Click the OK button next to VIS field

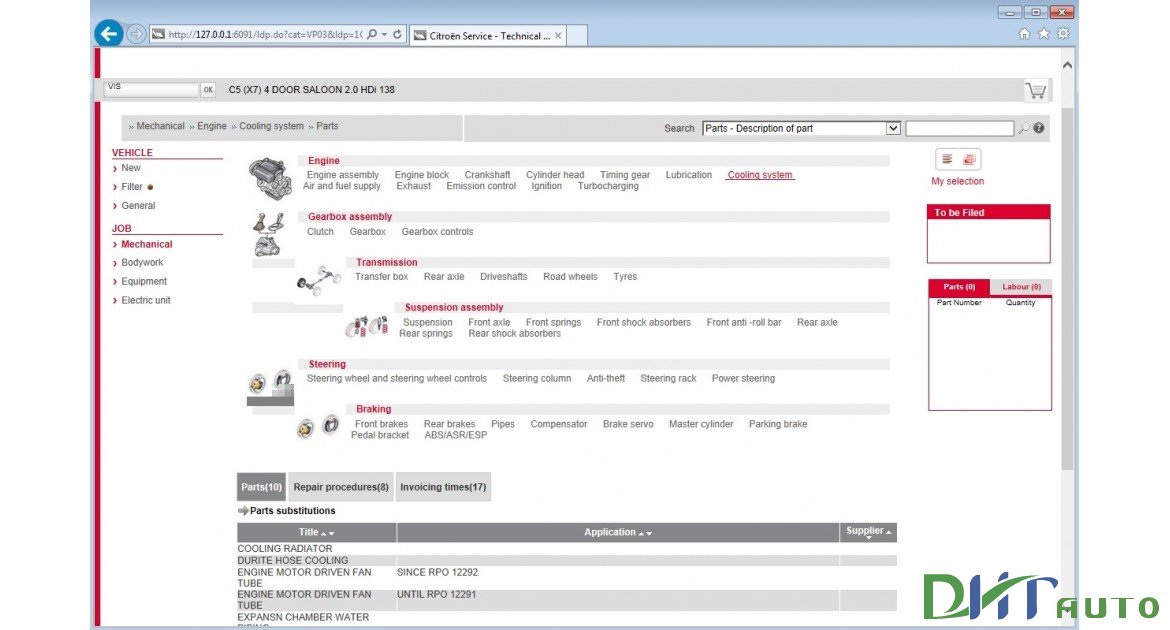[207, 90]
